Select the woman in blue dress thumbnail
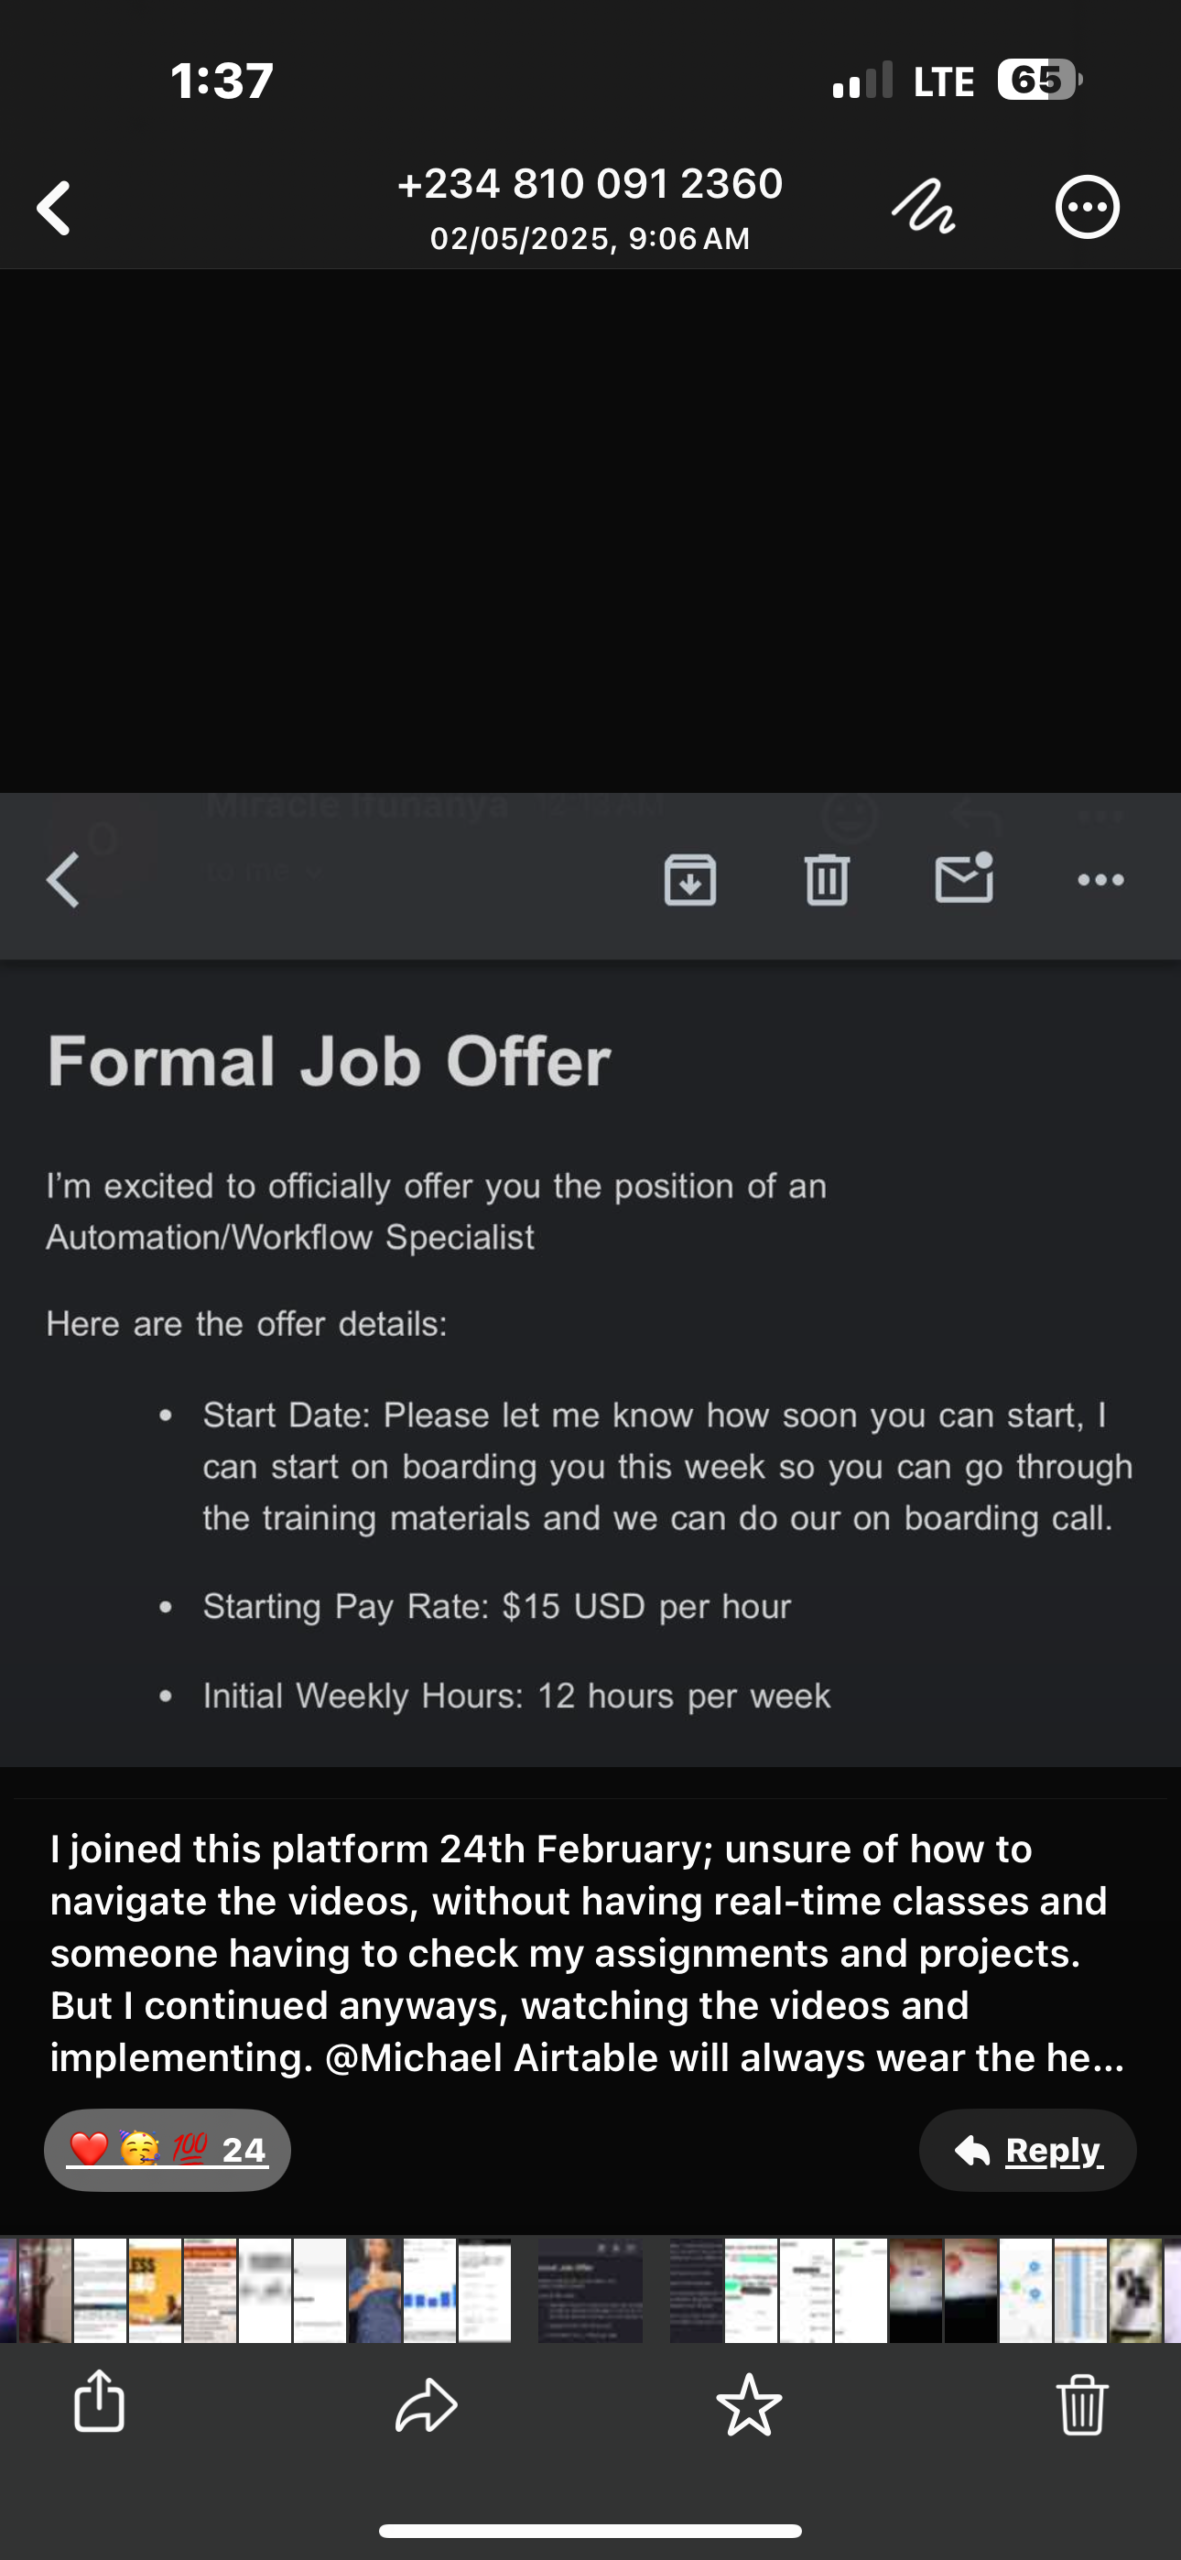Screen dimensions: 1181x2560 coord(375,2290)
